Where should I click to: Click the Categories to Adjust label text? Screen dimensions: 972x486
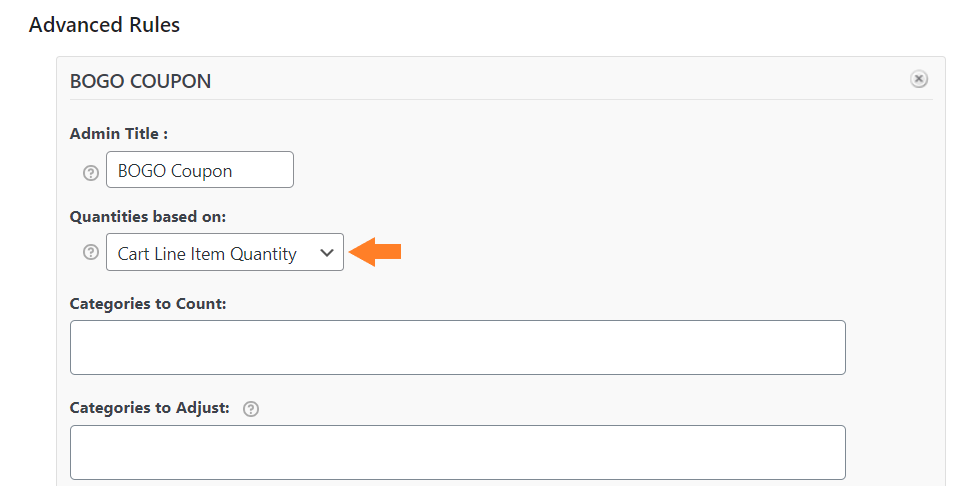(149, 408)
